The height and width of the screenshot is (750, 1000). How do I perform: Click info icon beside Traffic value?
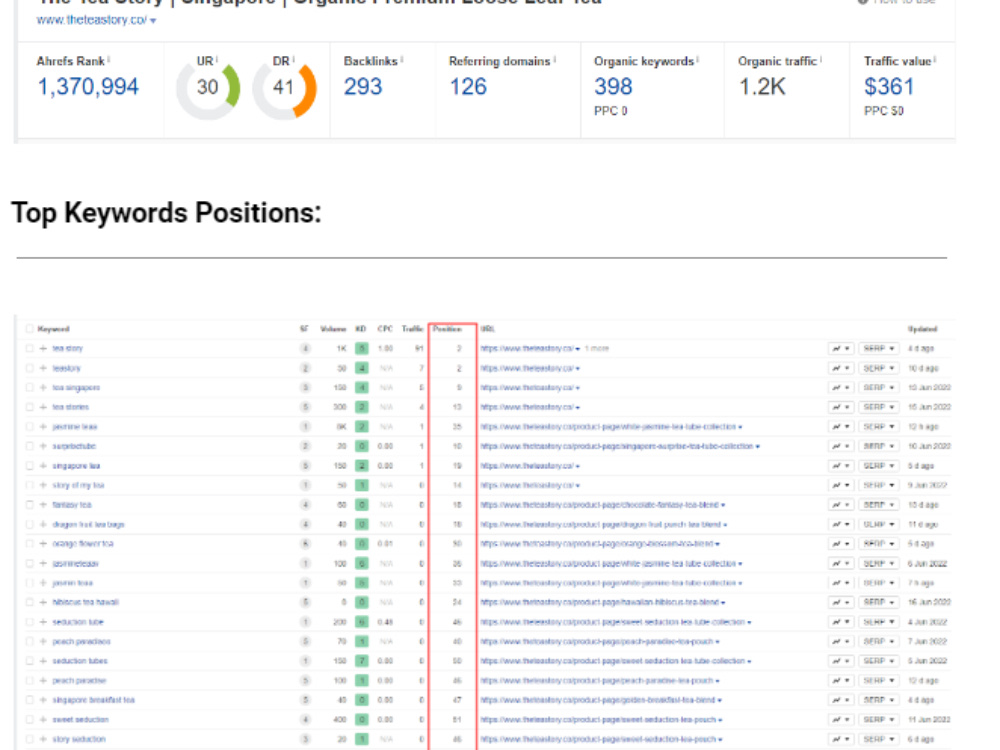[x=934, y=59]
